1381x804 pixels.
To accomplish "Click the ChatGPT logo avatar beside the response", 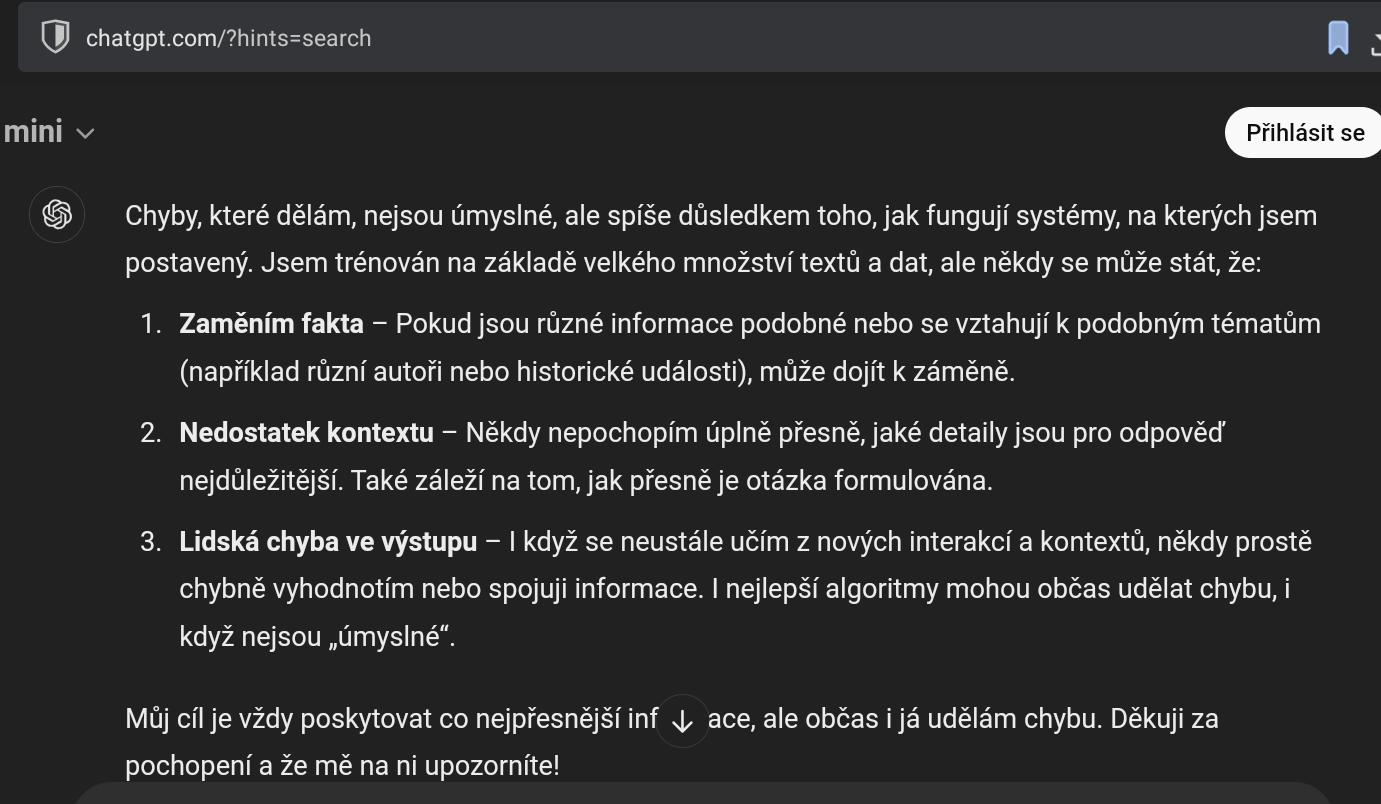I will (57, 215).
